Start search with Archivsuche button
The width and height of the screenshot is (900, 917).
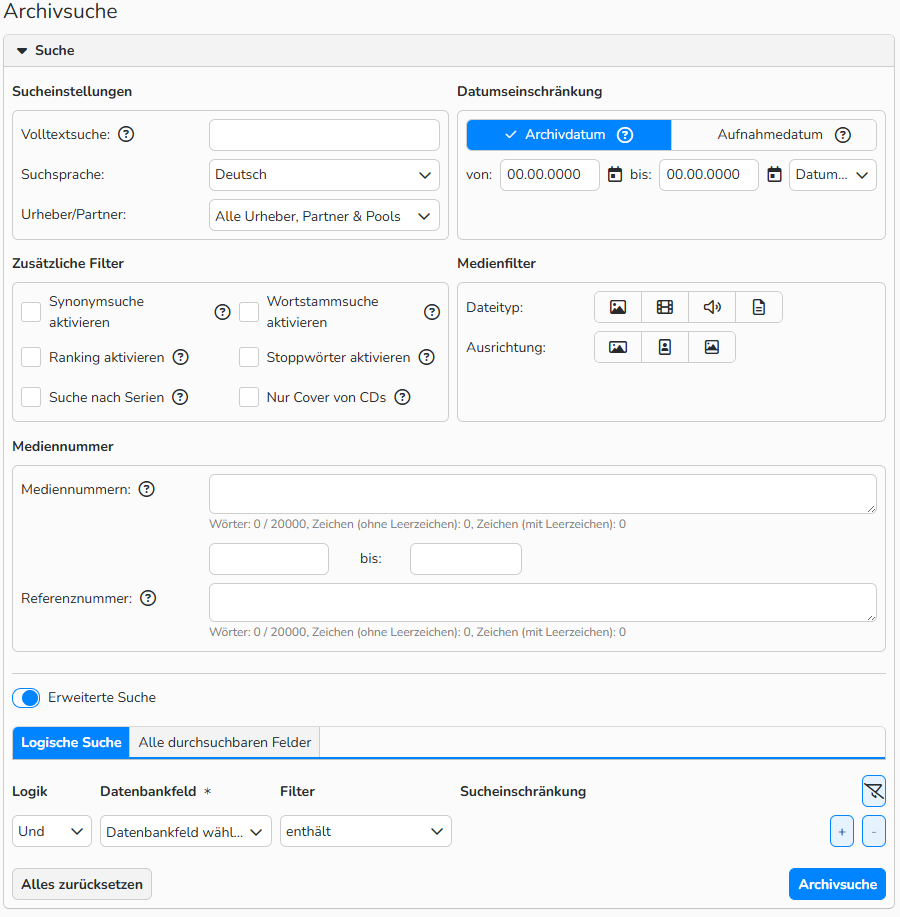pos(837,884)
